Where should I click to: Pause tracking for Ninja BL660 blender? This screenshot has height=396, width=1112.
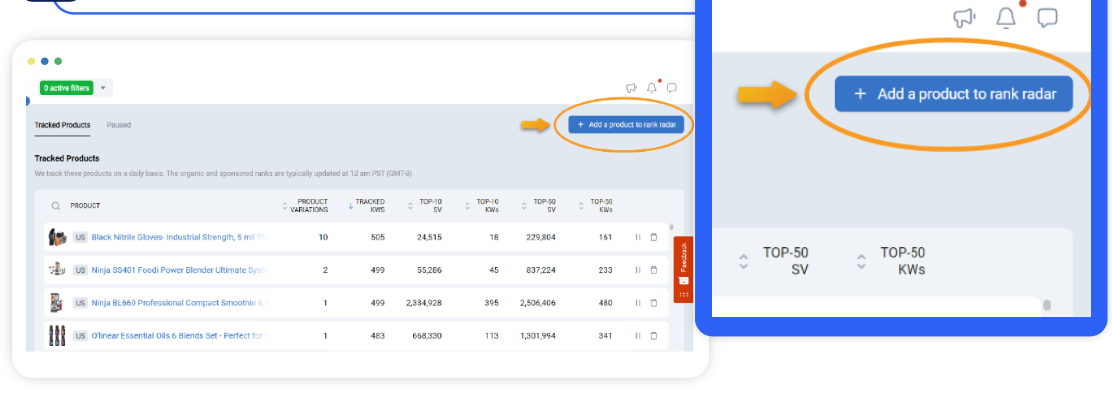coord(638,303)
